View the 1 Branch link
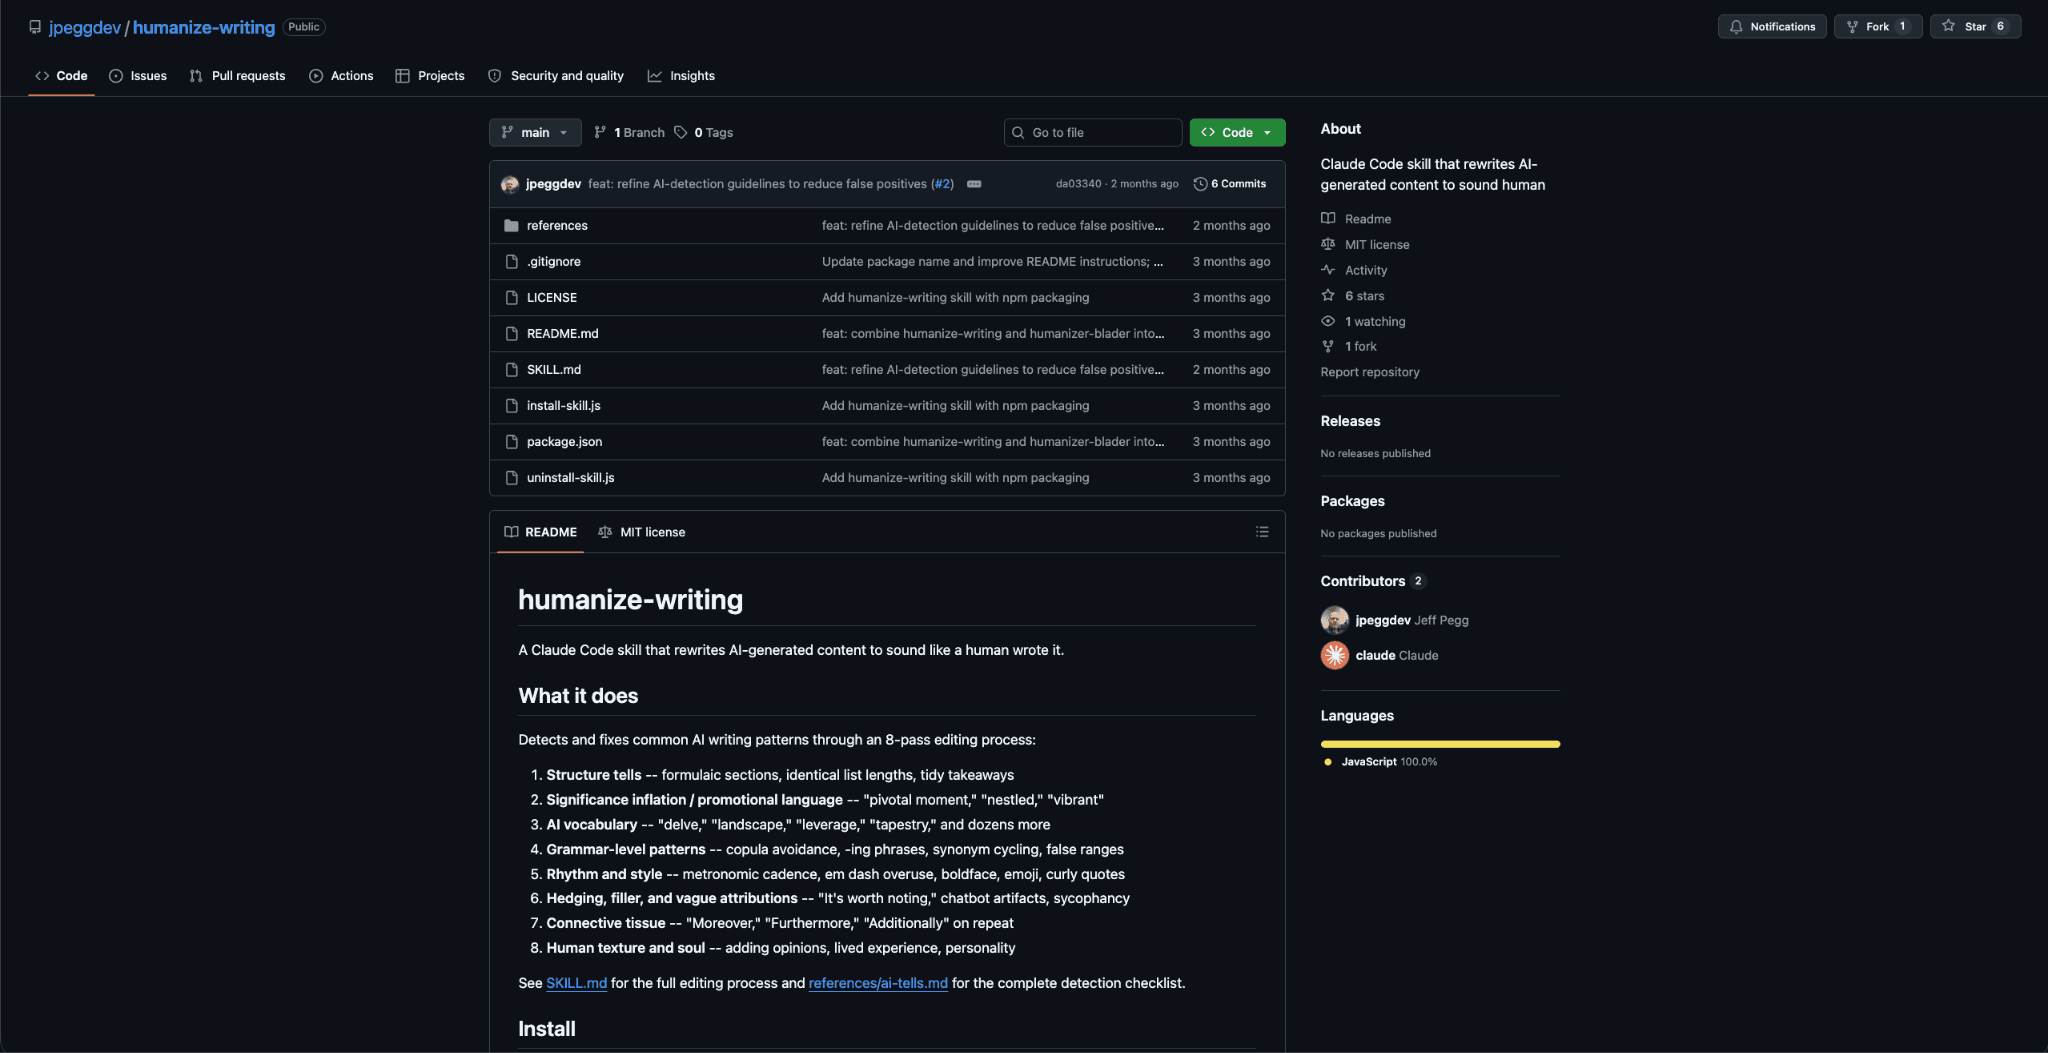The image size is (2048, 1053). [629, 133]
